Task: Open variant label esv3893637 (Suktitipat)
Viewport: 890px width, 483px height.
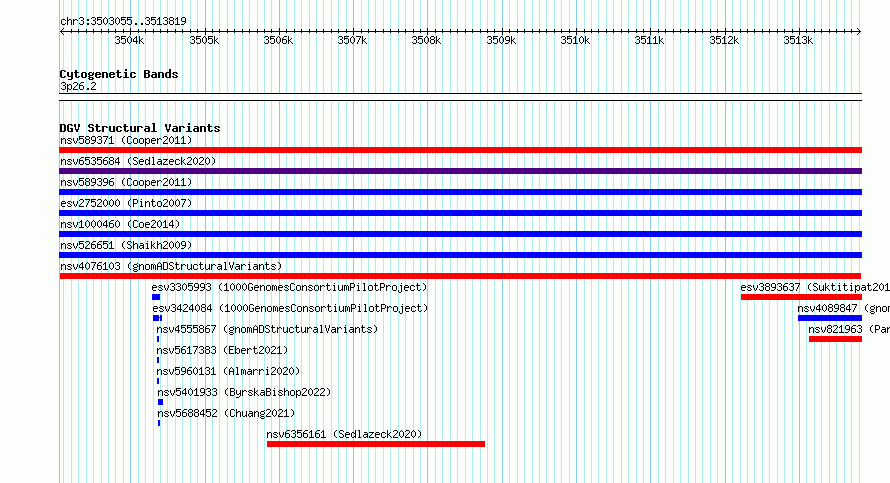Action: pyautogui.click(x=815, y=287)
